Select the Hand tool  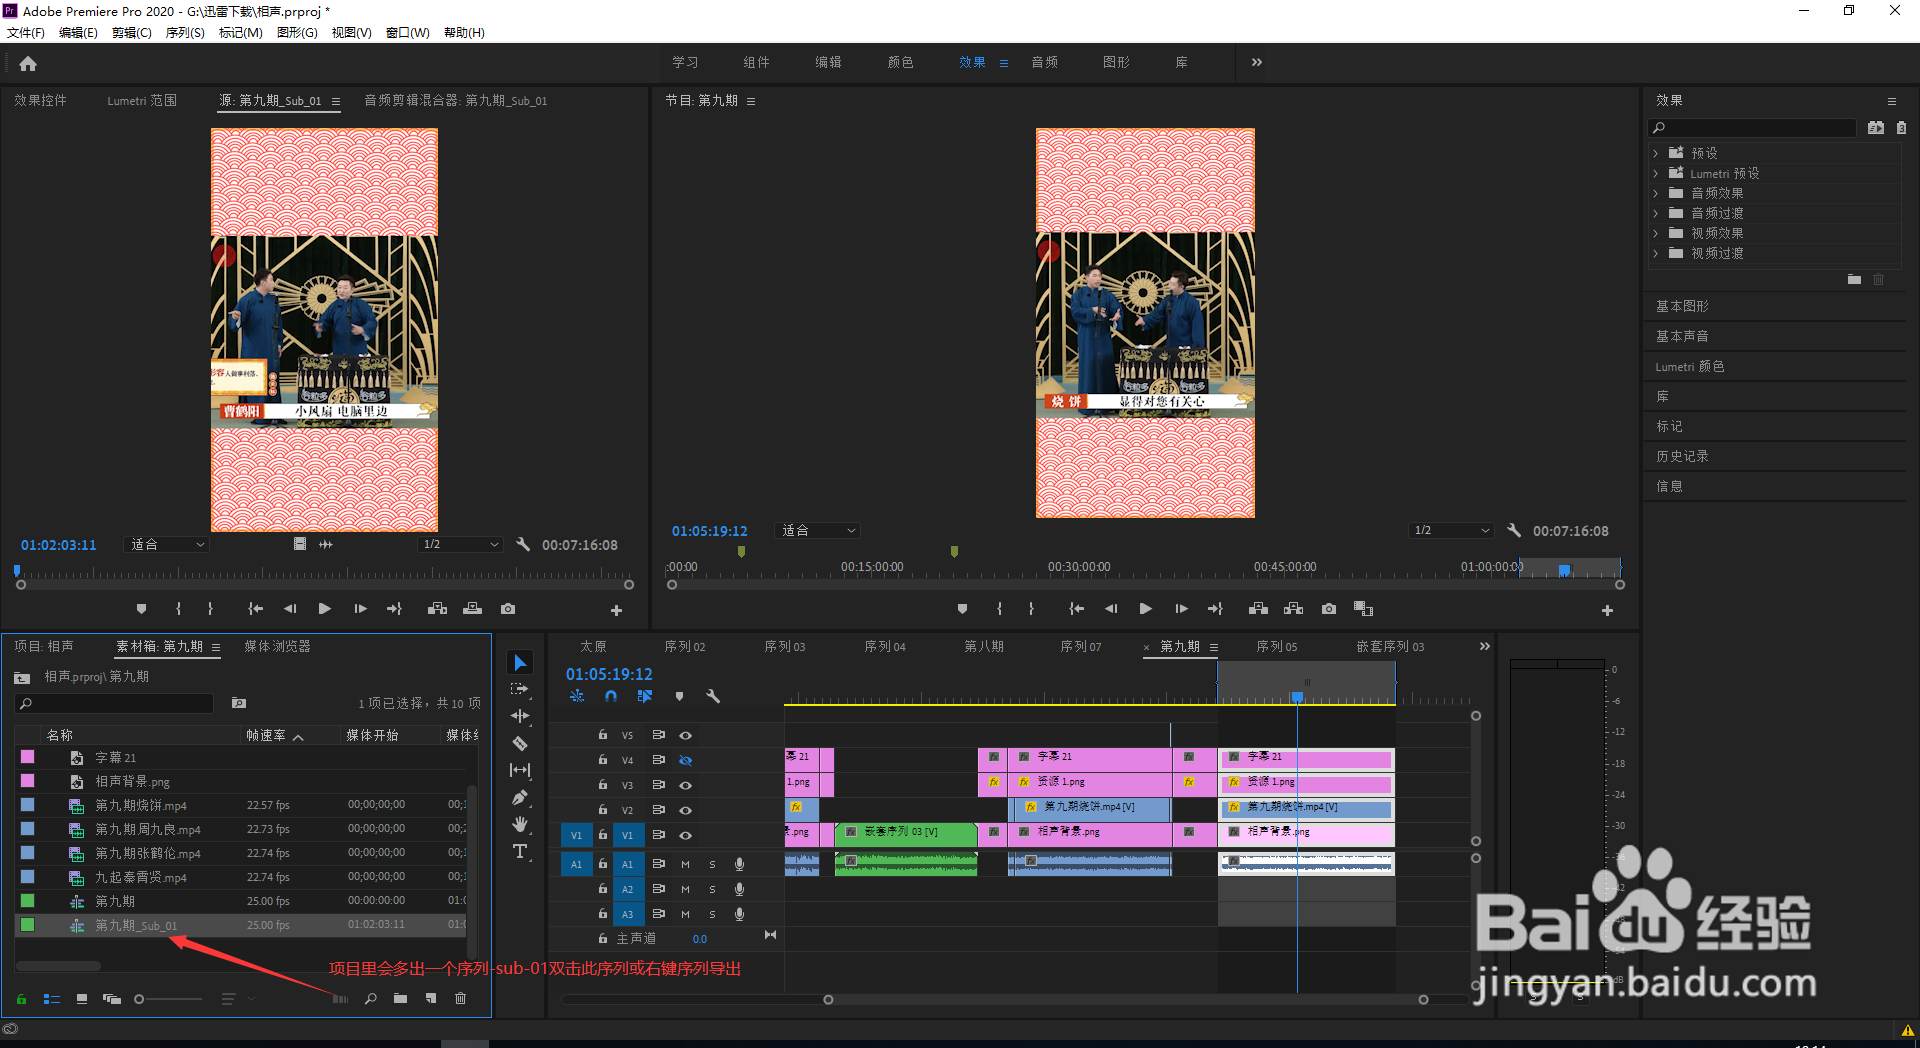pos(520,824)
